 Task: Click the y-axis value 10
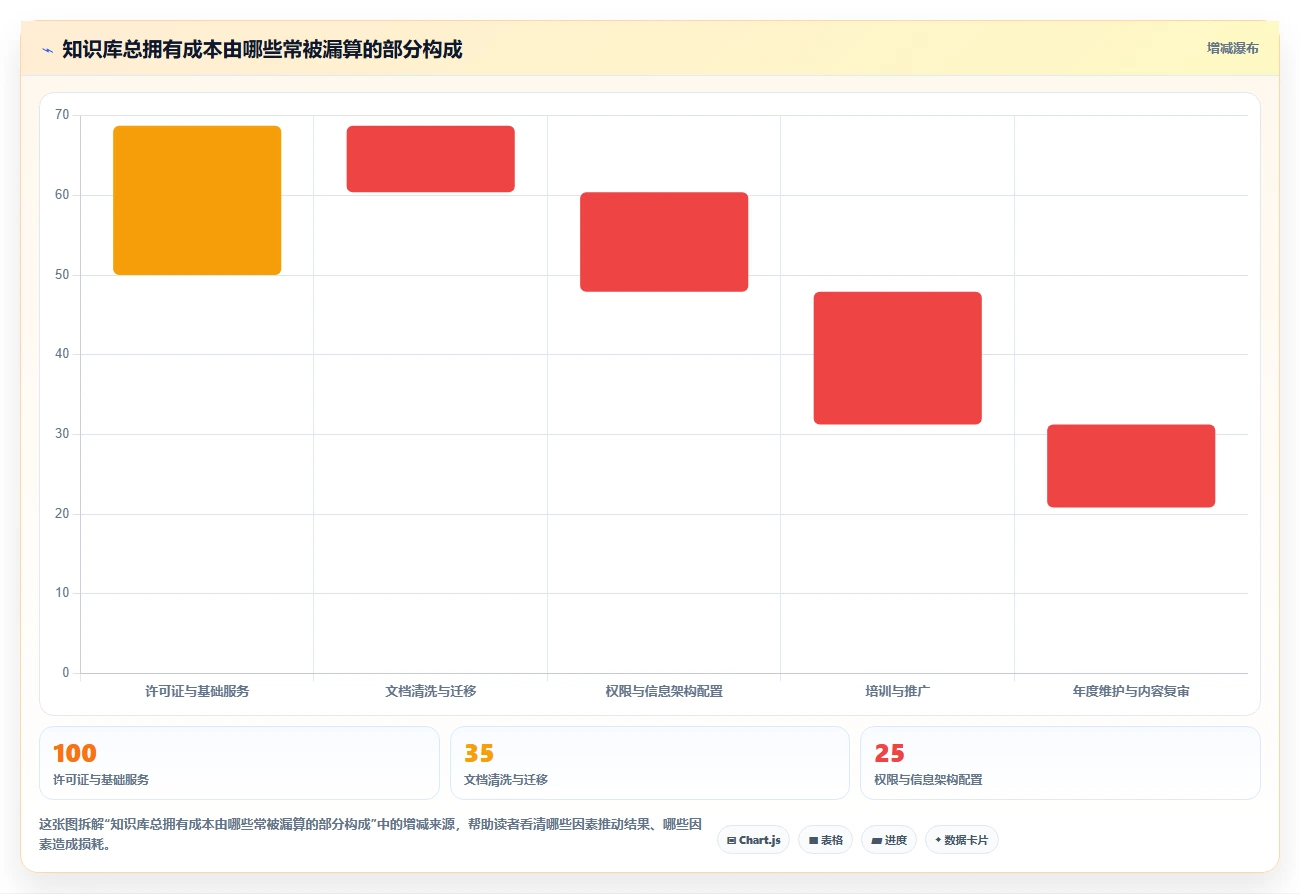pos(62,593)
